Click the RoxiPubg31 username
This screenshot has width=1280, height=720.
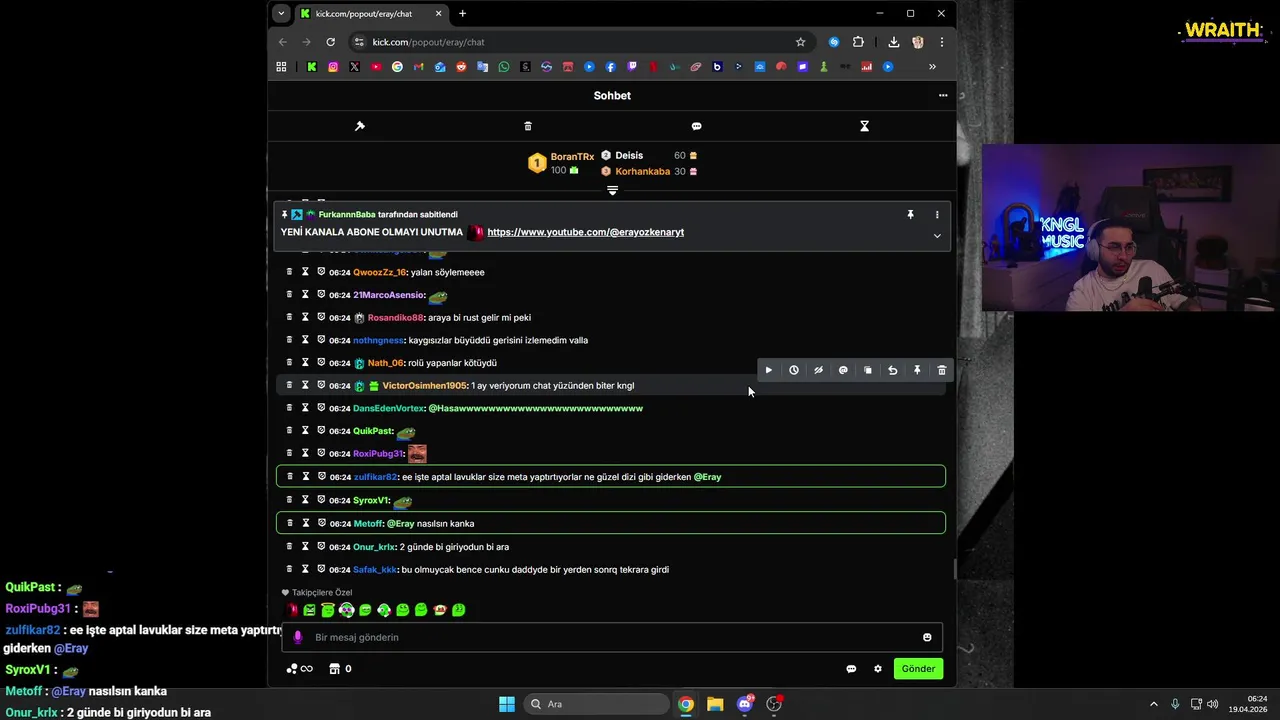pos(378,454)
